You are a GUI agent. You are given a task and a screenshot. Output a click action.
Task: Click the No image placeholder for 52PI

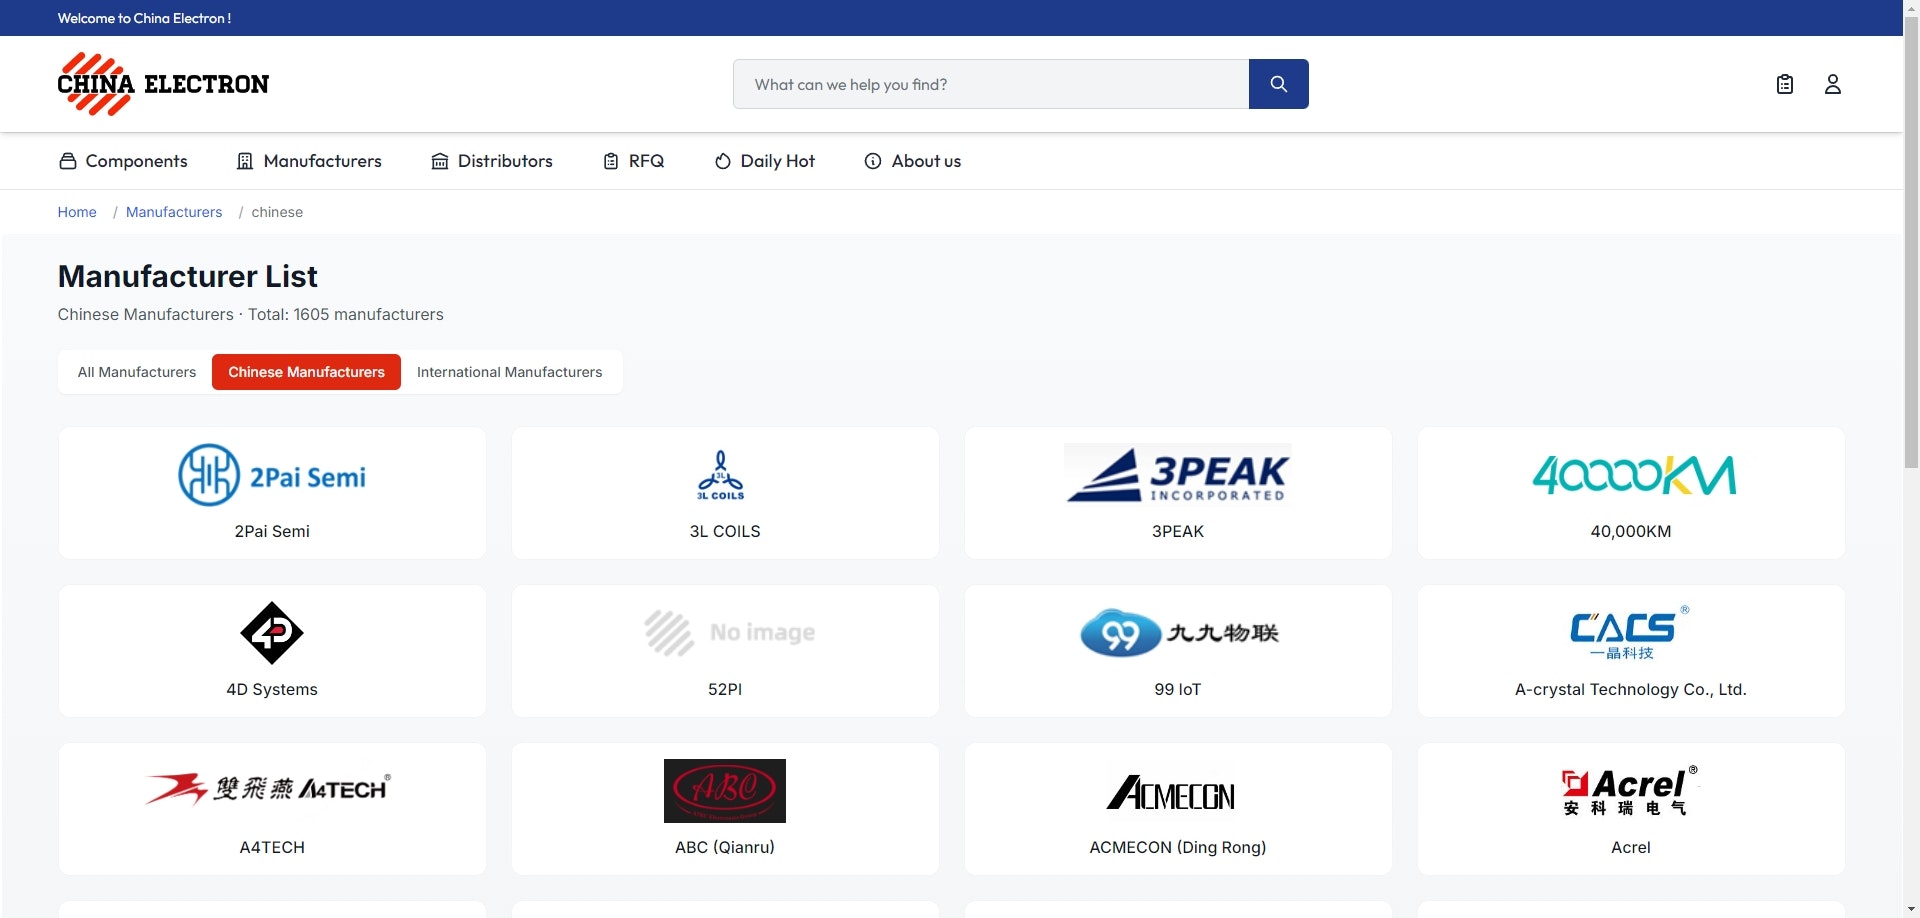729,633
